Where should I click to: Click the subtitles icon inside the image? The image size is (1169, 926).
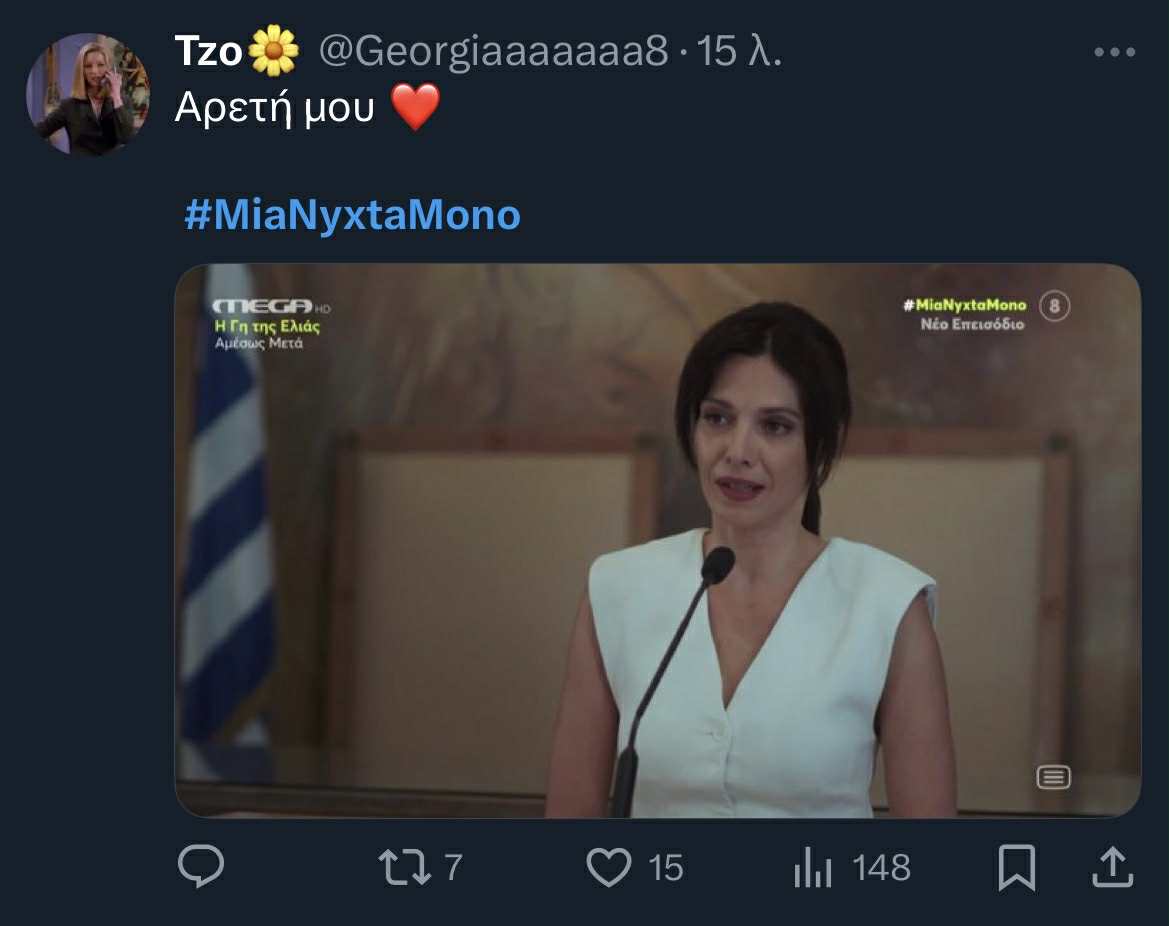(x=1053, y=777)
